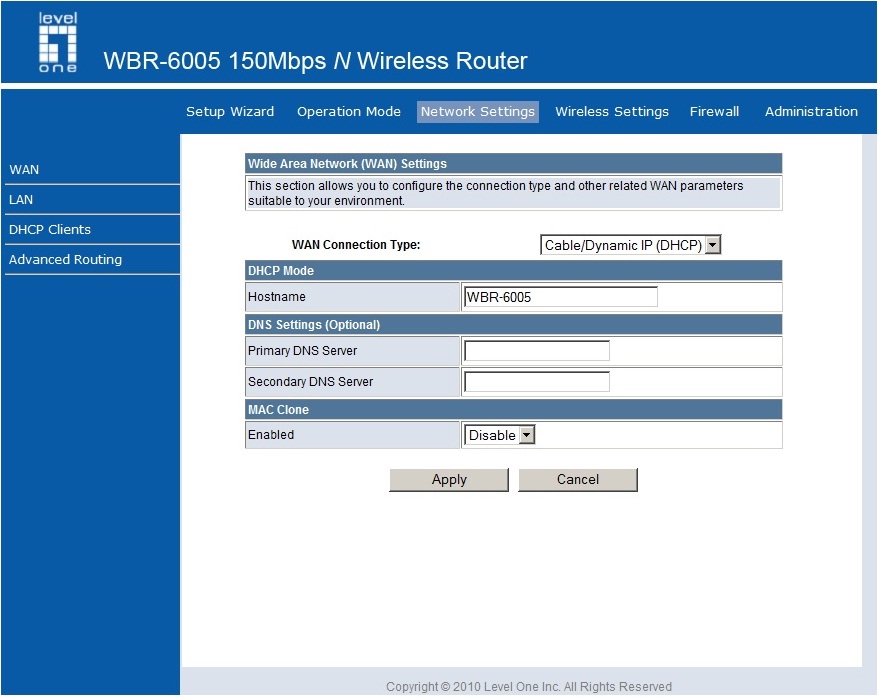Open Advanced Routing page
Viewport: 879px width, 697px height.
pos(65,260)
